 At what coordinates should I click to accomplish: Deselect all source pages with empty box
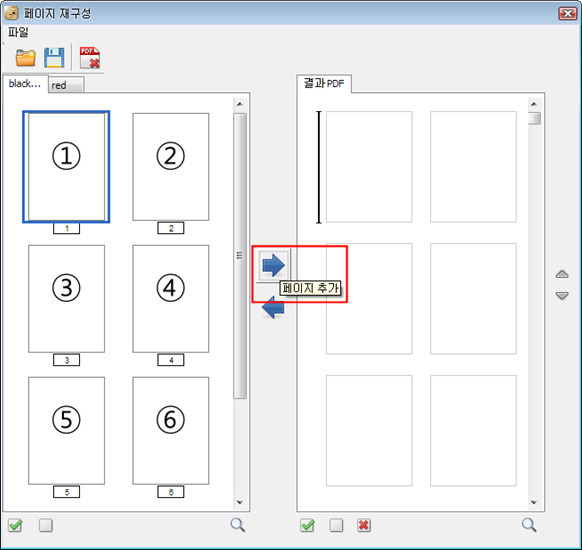click(46, 525)
